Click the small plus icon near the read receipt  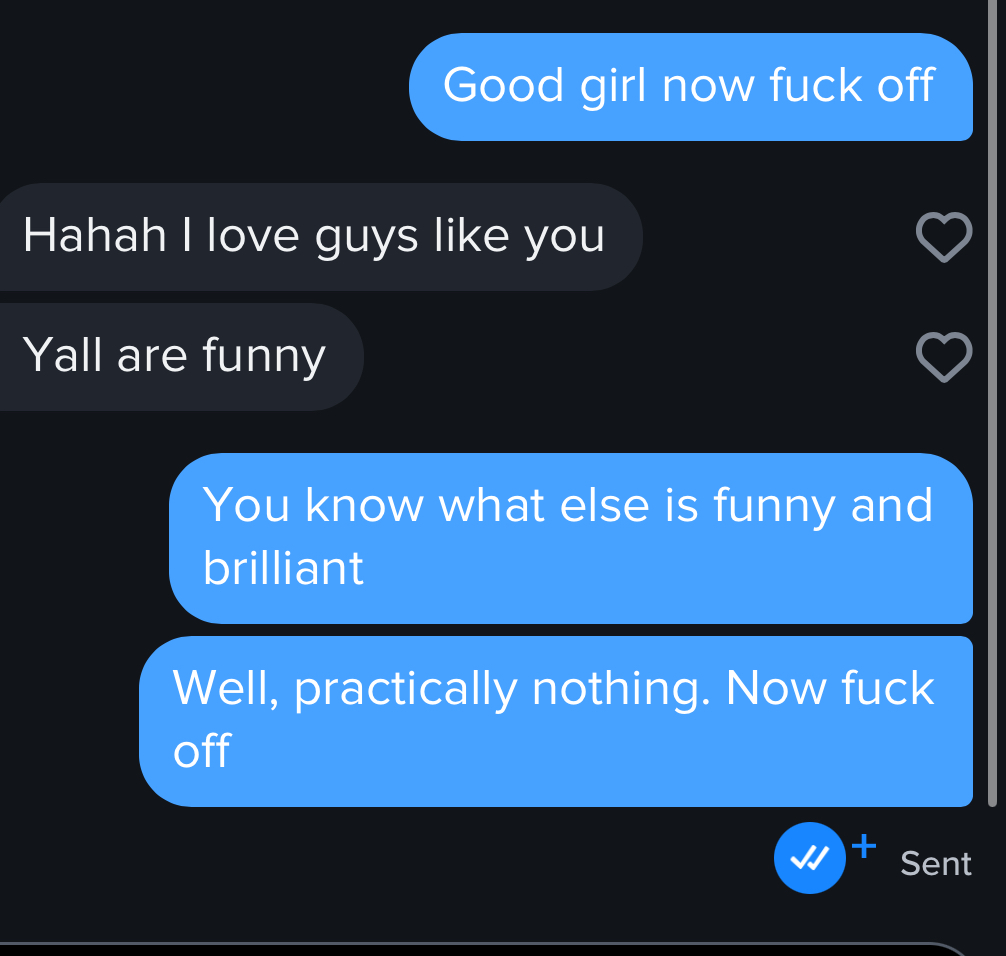(864, 845)
